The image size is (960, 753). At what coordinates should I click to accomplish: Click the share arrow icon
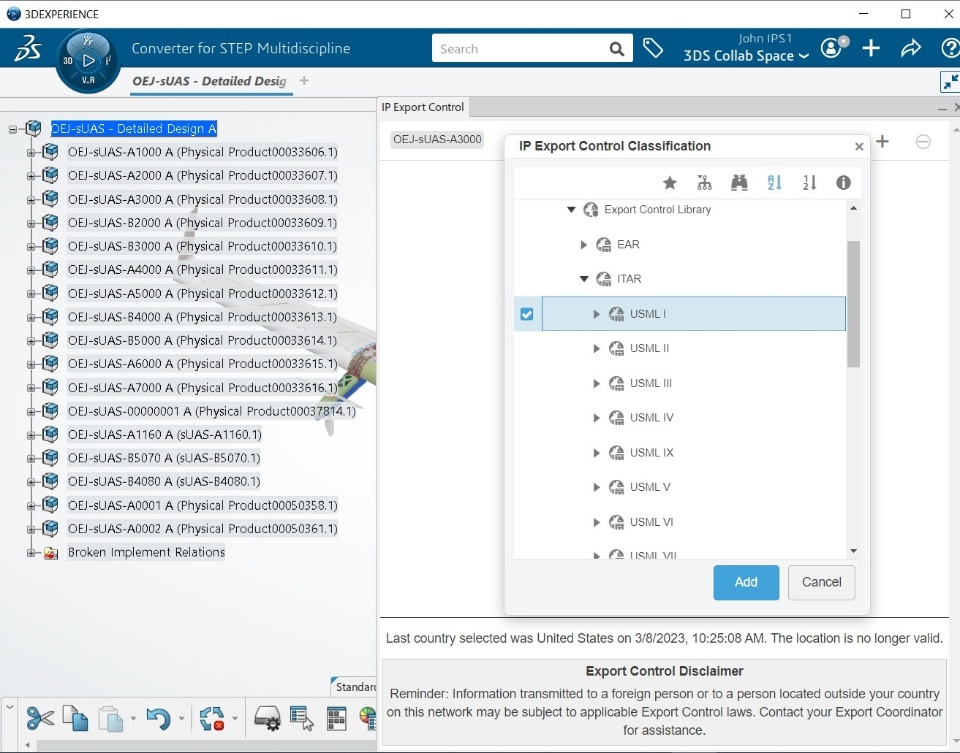(910, 48)
